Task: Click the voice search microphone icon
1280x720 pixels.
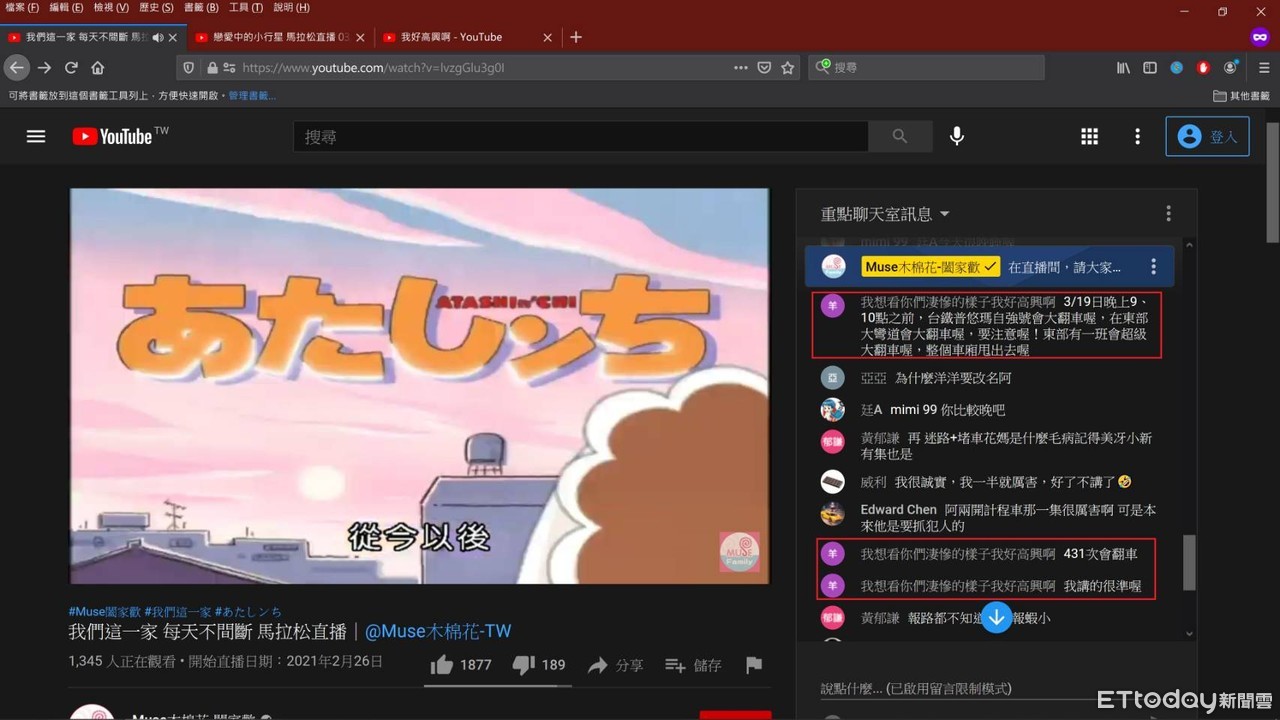Action: click(x=957, y=137)
